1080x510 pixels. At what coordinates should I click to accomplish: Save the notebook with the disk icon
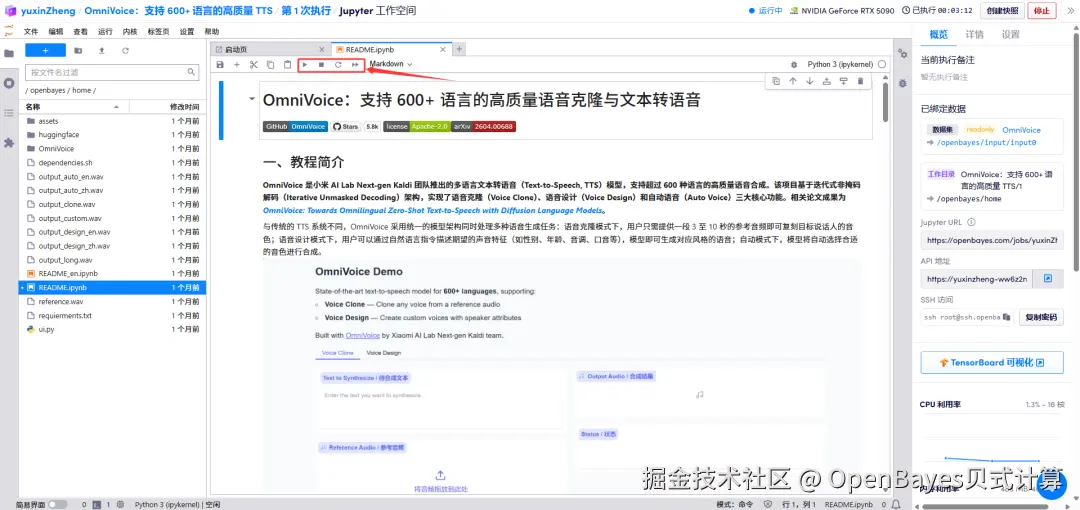(x=220, y=65)
